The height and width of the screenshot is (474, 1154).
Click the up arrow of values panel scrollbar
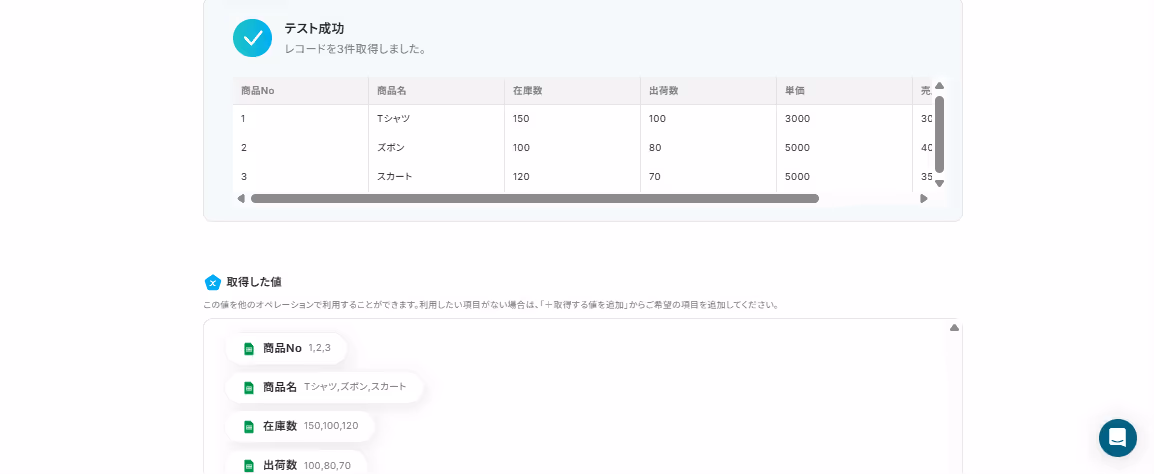tap(955, 328)
